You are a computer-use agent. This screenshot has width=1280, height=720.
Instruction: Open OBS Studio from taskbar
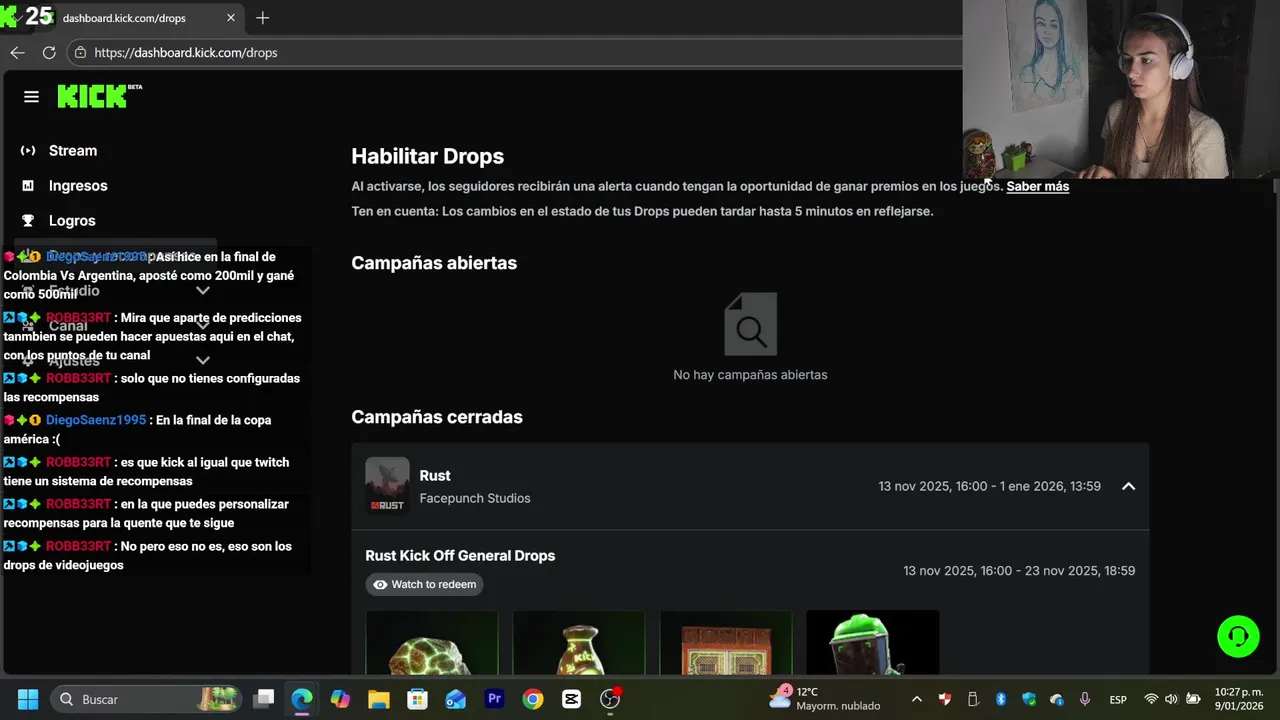[610, 699]
